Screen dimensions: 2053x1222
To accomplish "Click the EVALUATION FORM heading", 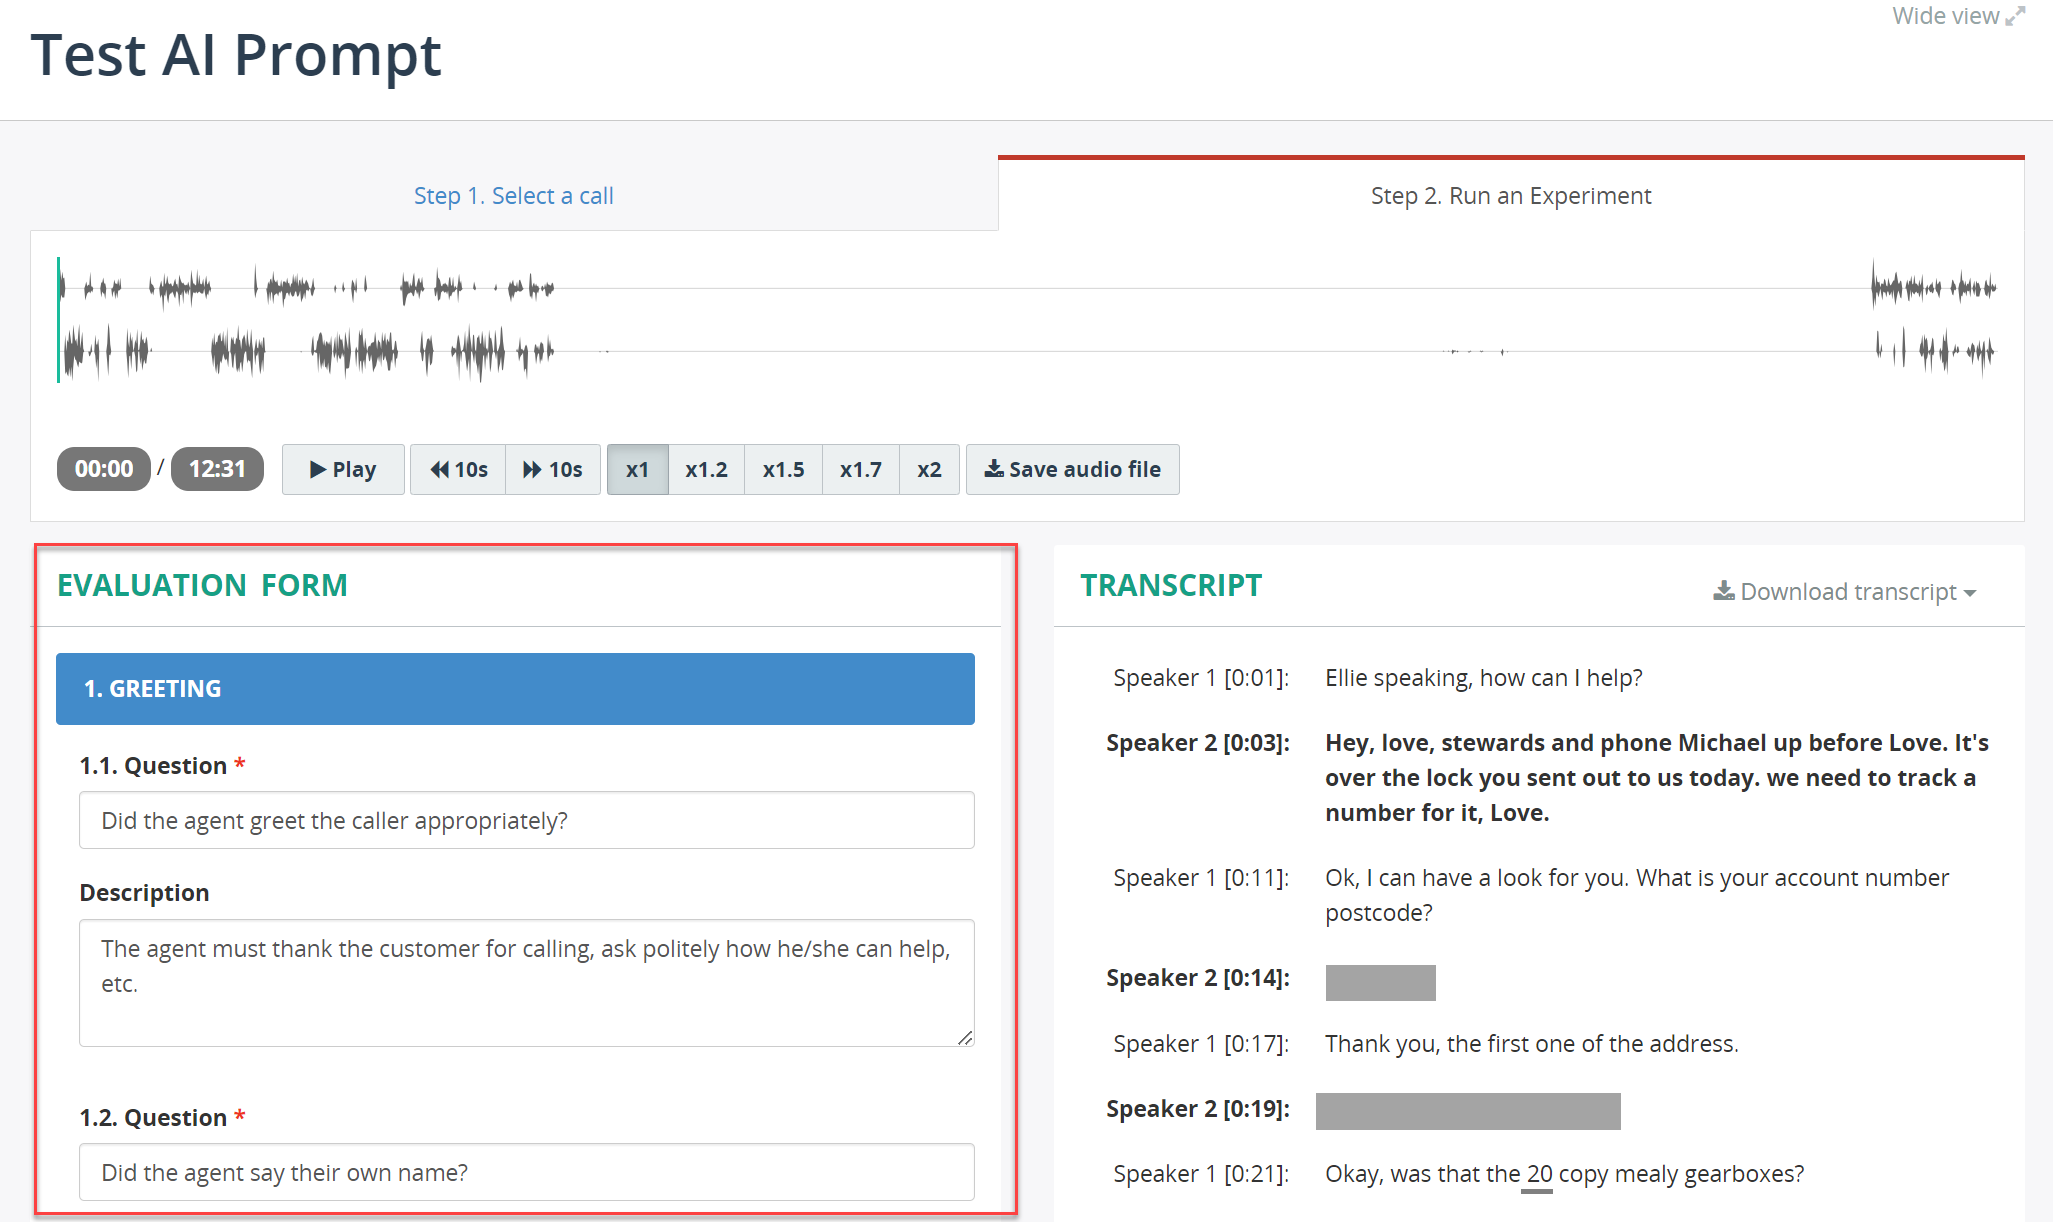I will (202, 585).
